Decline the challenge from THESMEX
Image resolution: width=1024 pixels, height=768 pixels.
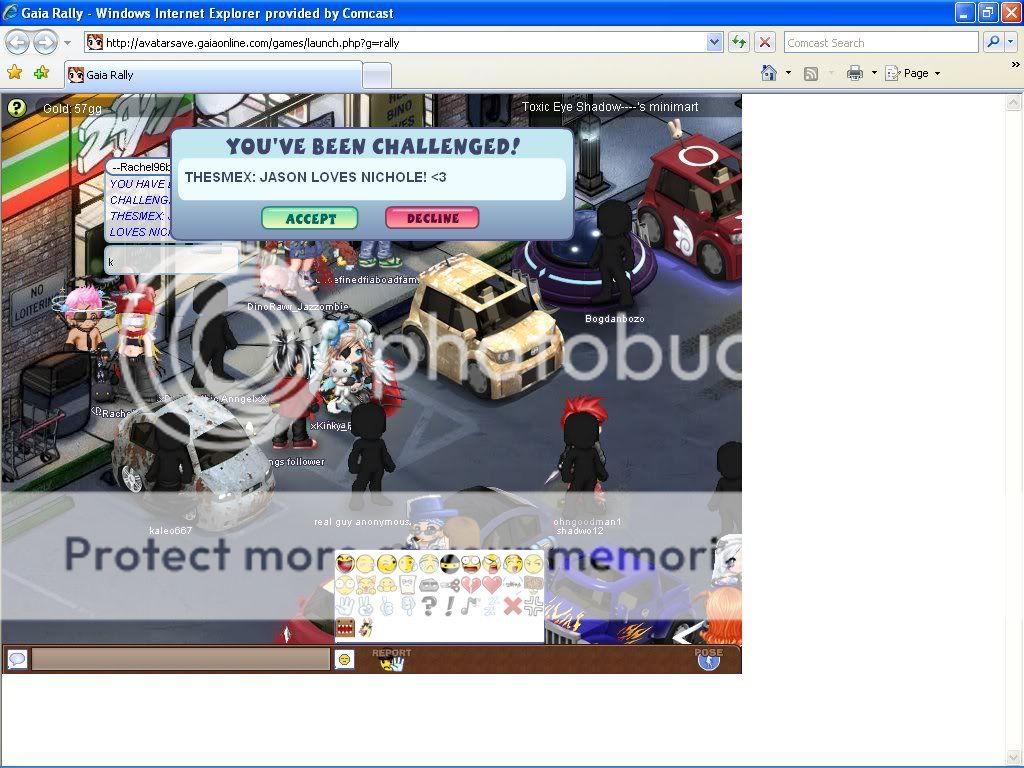pyautogui.click(x=432, y=218)
